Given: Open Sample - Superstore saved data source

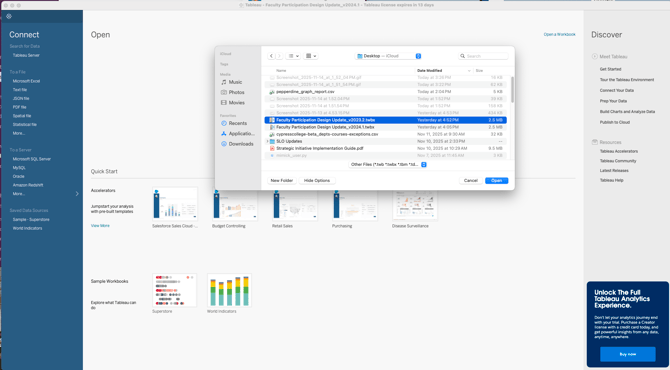Looking at the screenshot, I should pos(31,220).
